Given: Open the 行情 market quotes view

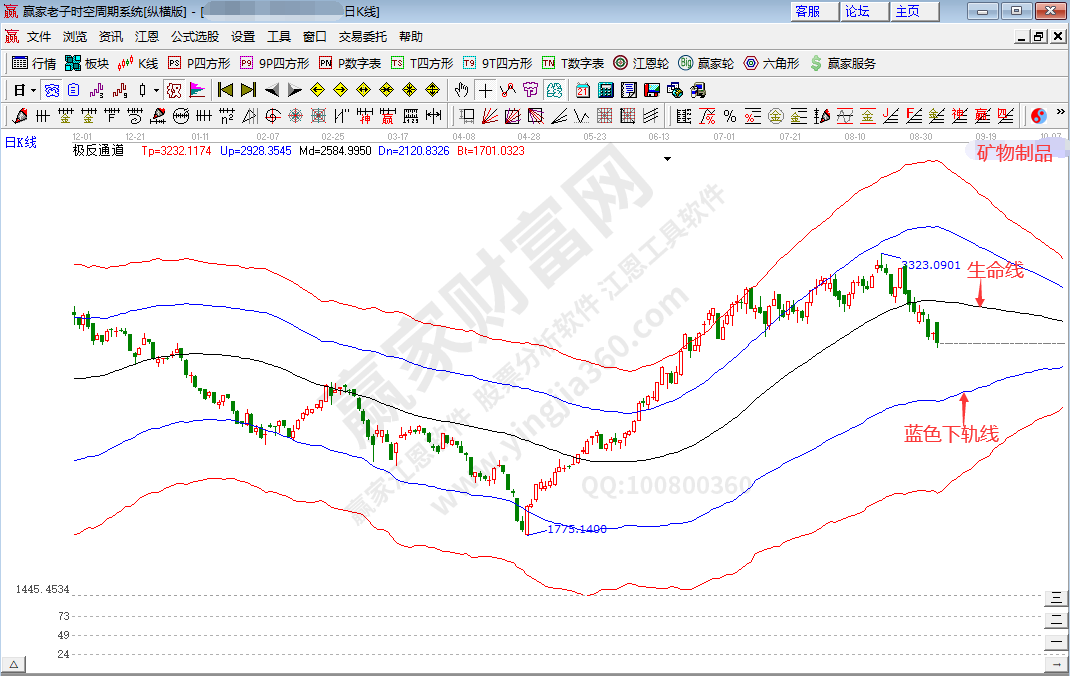Looking at the screenshot, I should [x=34, y=63].
